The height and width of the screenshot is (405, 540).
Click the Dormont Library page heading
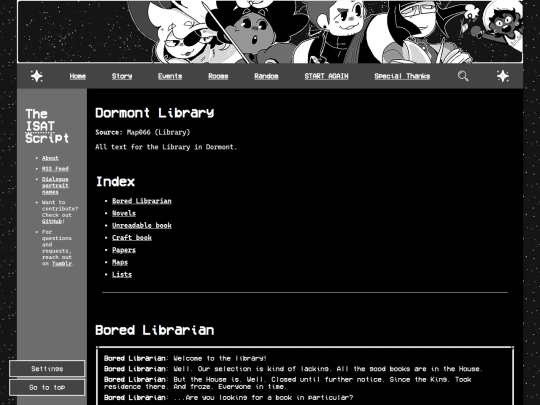pyautogui.click(x=155, y=113)
